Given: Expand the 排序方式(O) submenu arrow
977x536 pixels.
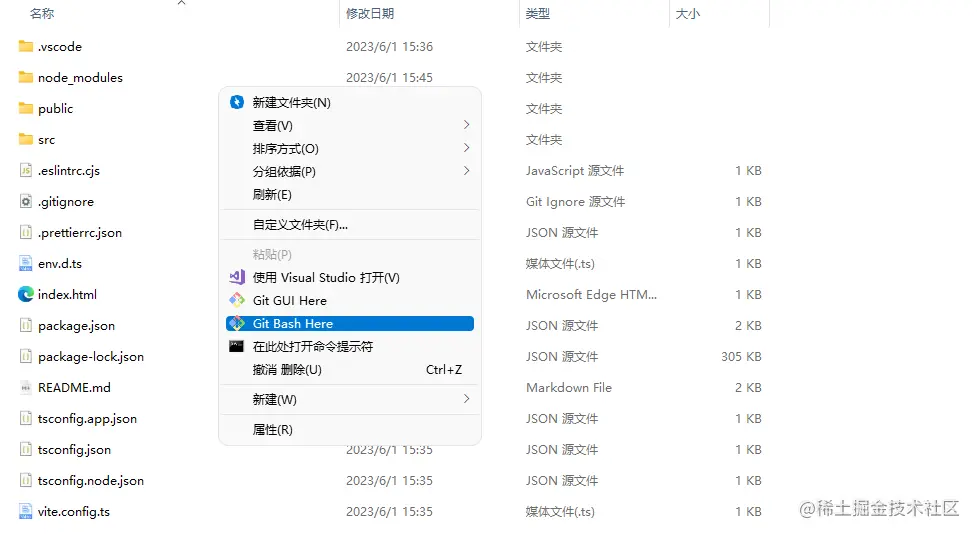Looking at the screenshot, I should tap(466, 148).
